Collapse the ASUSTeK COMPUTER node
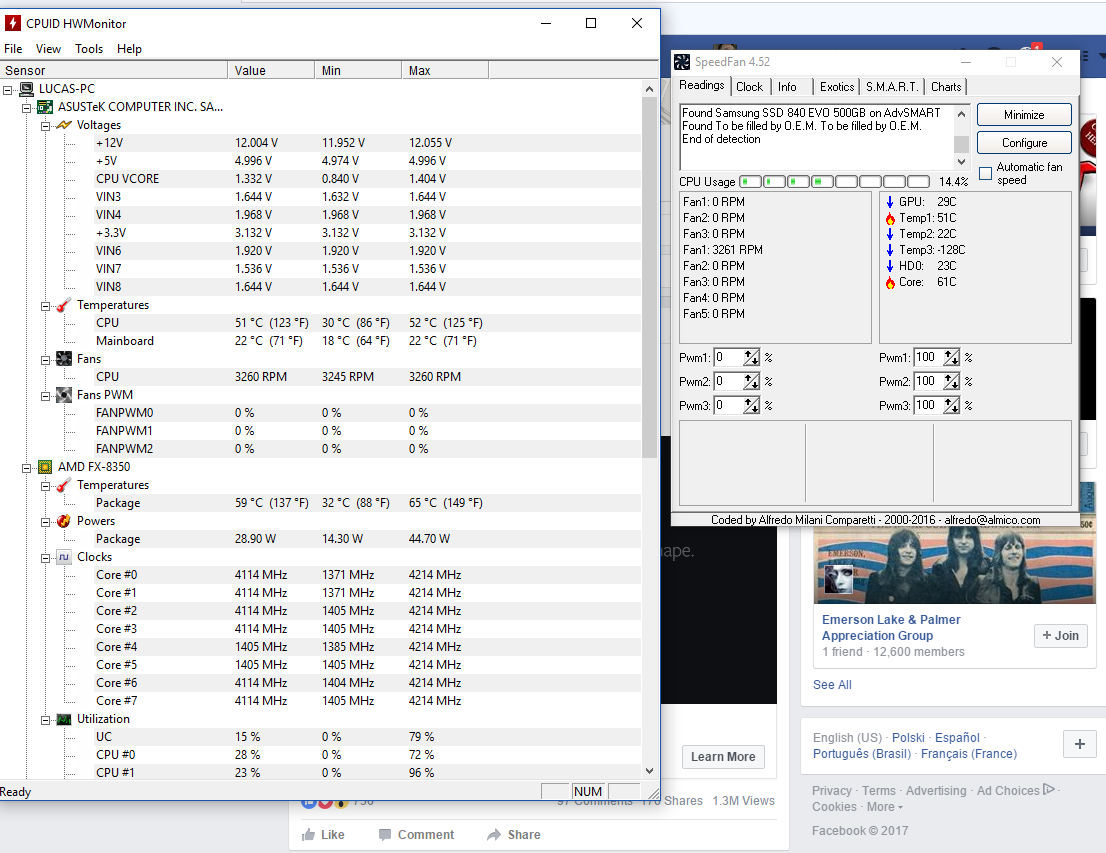 (26, 108)
